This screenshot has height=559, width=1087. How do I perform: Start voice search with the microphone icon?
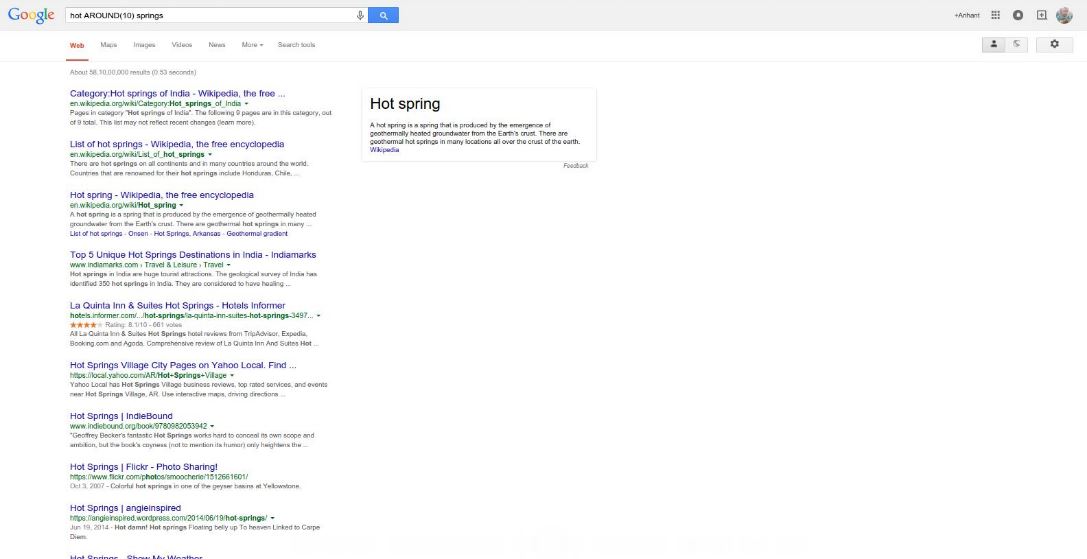[x=360, y=15]
